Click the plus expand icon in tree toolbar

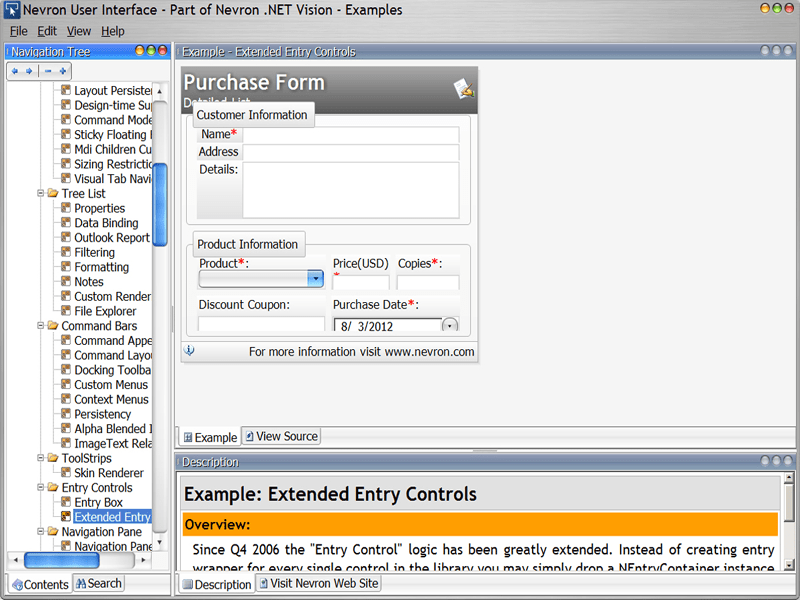tap(63, 71)
